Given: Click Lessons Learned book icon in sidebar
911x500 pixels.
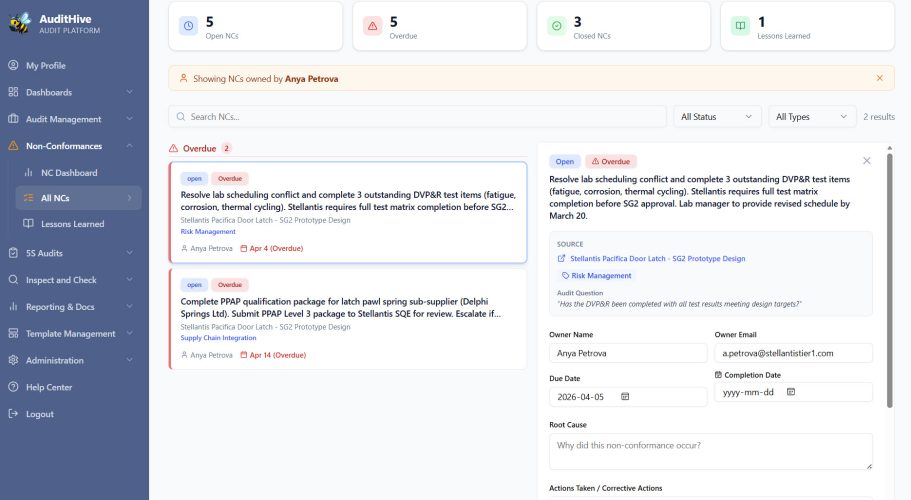Looking at the screenshot, I should click(x=28, y=224).
